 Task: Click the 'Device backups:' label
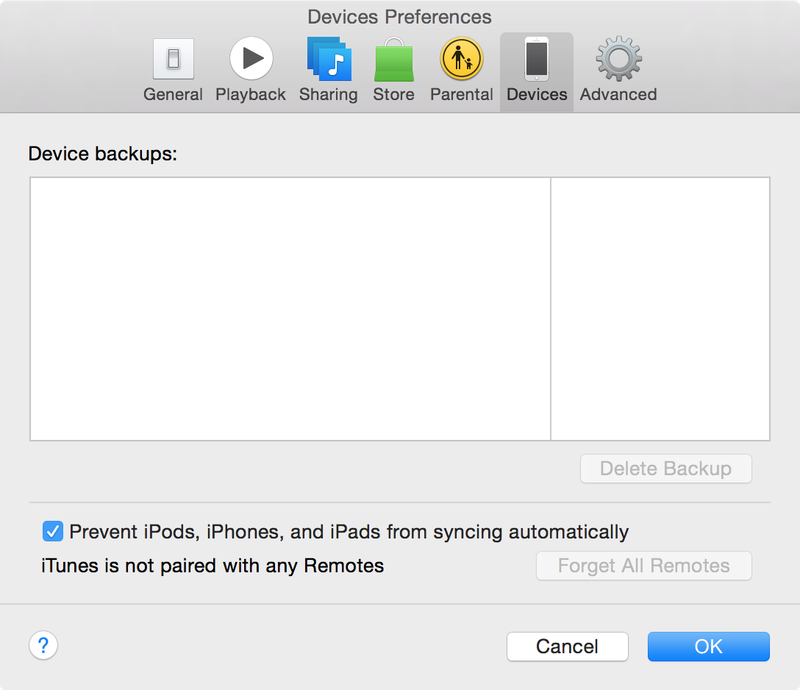103,154
